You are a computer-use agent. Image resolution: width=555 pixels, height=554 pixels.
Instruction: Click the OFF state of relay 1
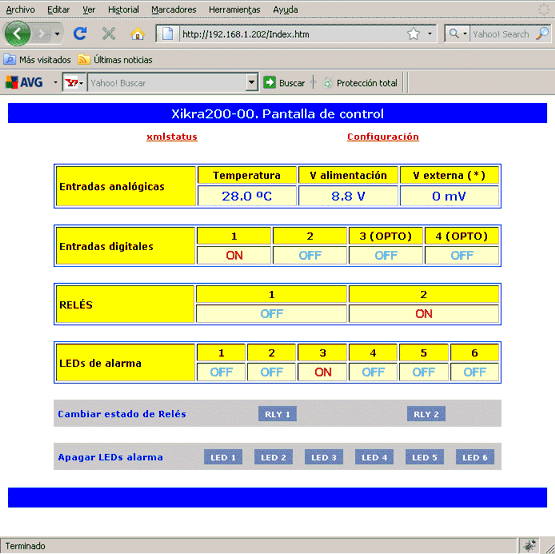pyautogui.click(x=271, y=313)
